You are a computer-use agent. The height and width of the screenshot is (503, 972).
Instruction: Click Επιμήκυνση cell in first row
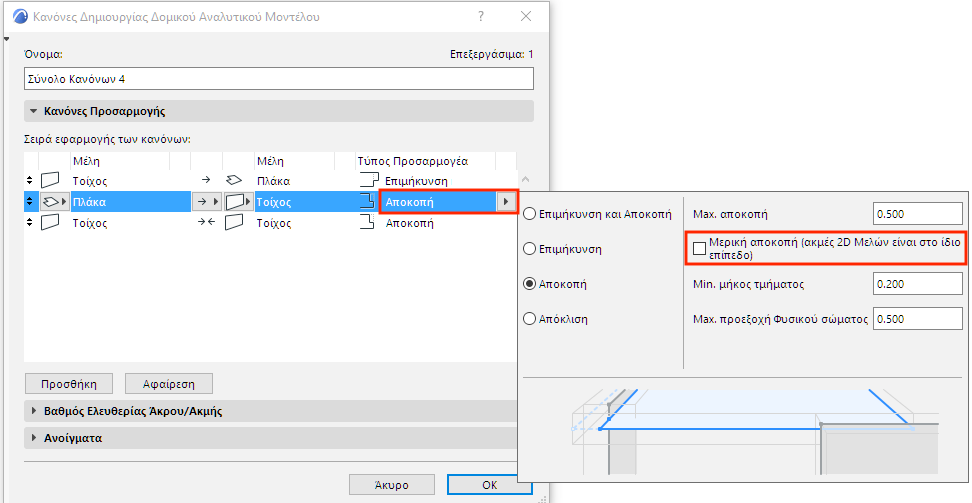[x=416, y=181]
